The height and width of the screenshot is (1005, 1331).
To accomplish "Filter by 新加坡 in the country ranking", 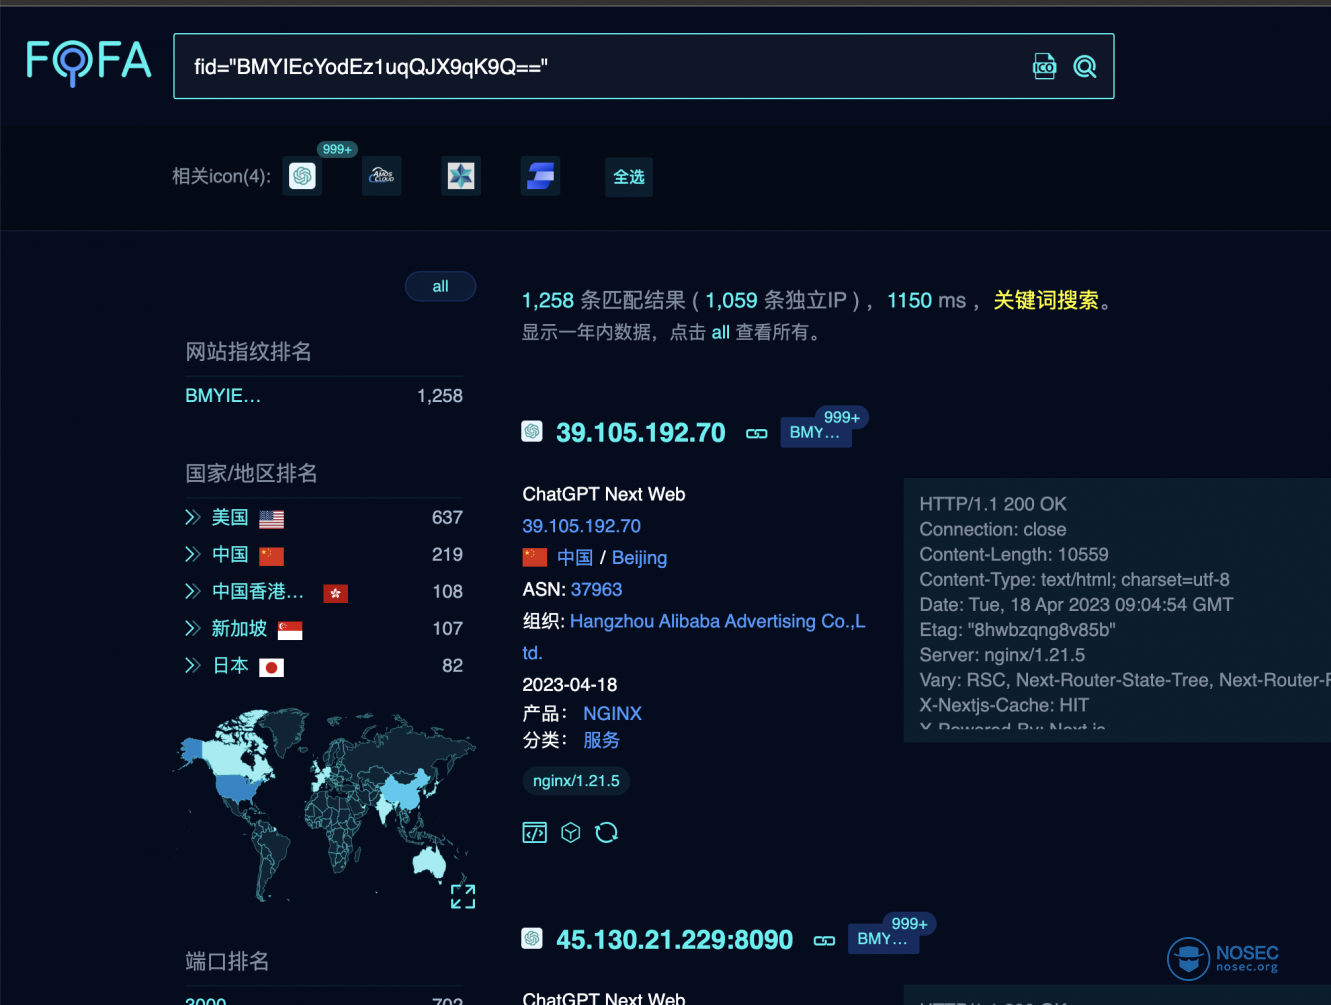I will (239, 628).
